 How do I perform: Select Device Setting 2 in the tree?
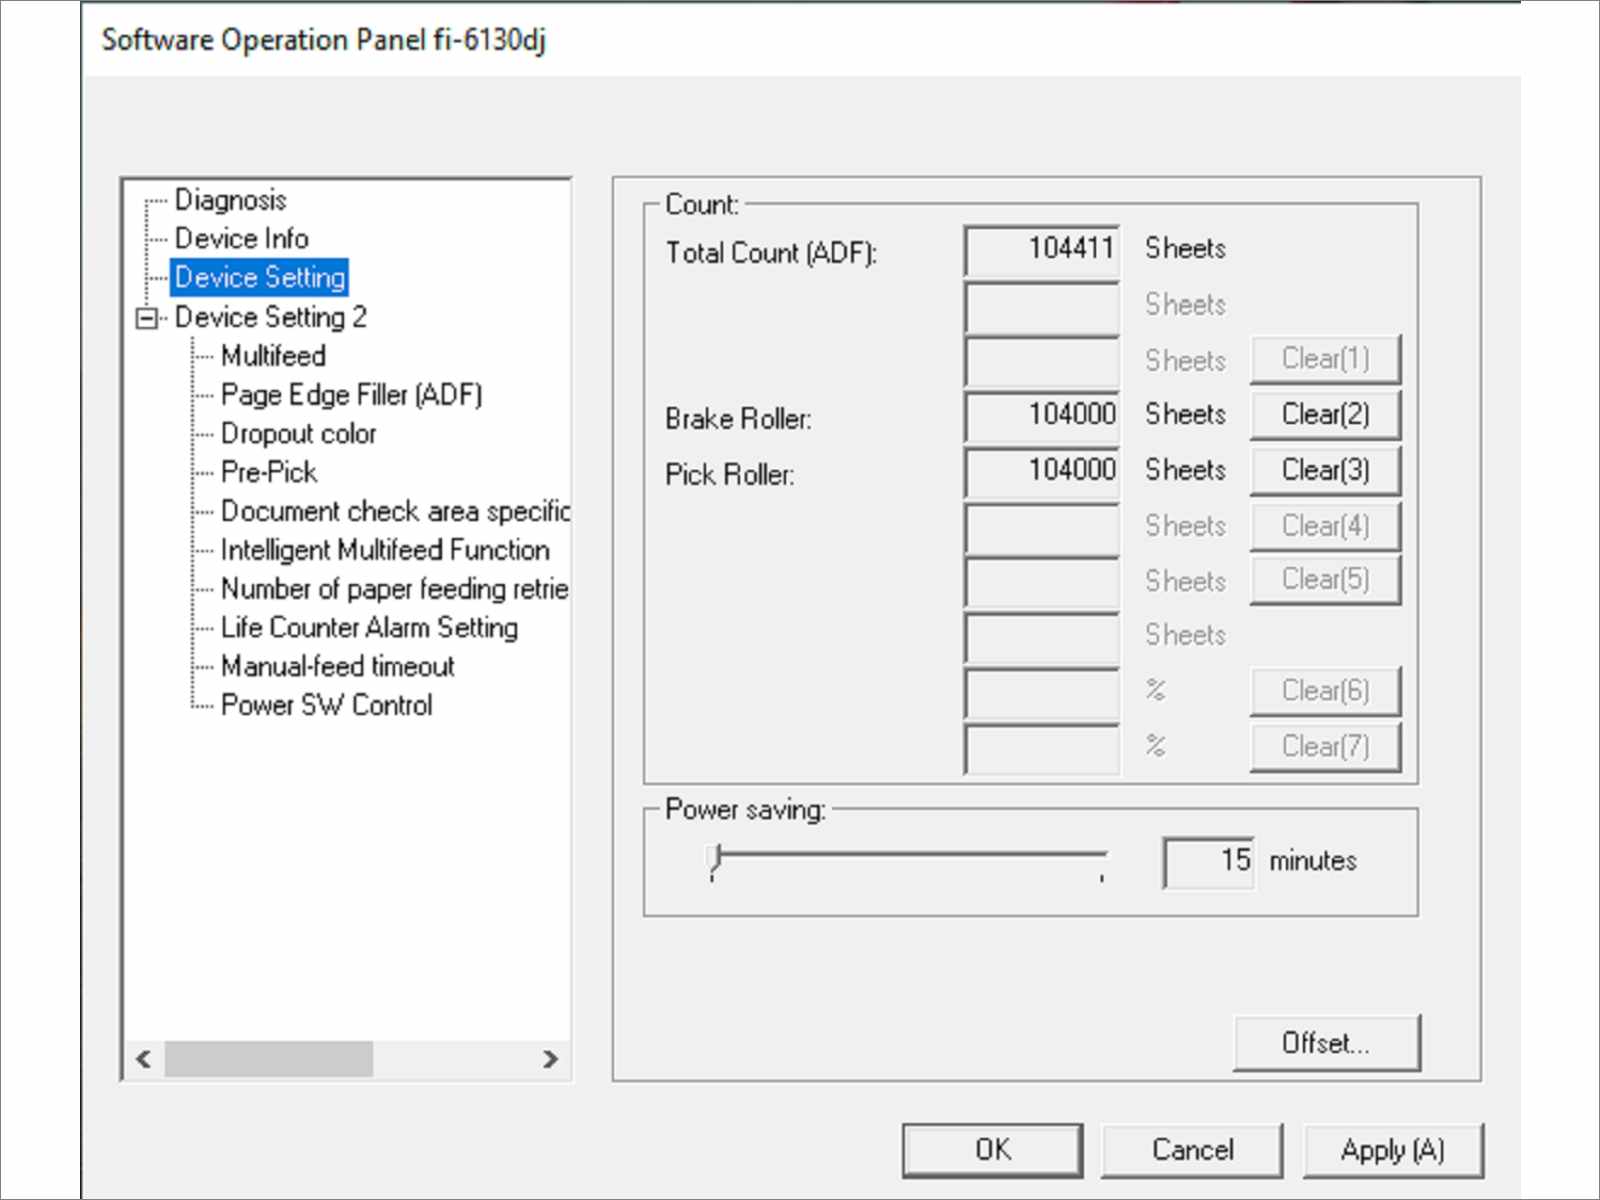270,317
